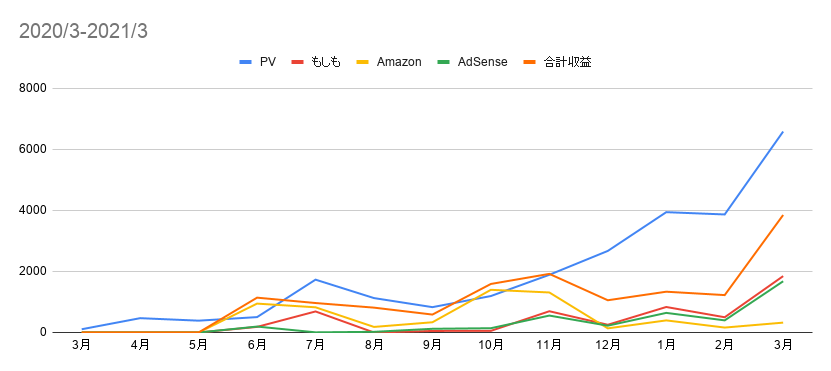Click the 6月 x-axis label

click(x=257, y=345)
